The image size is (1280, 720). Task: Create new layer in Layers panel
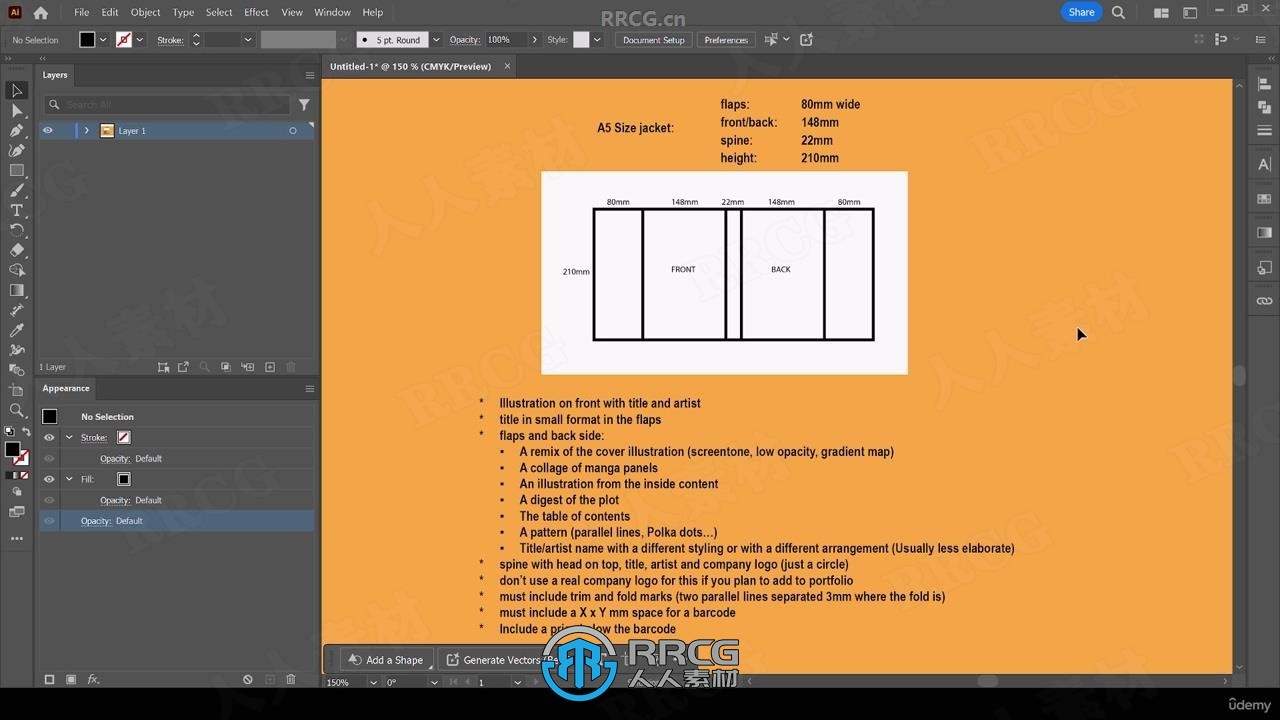[x=270, y=367]
